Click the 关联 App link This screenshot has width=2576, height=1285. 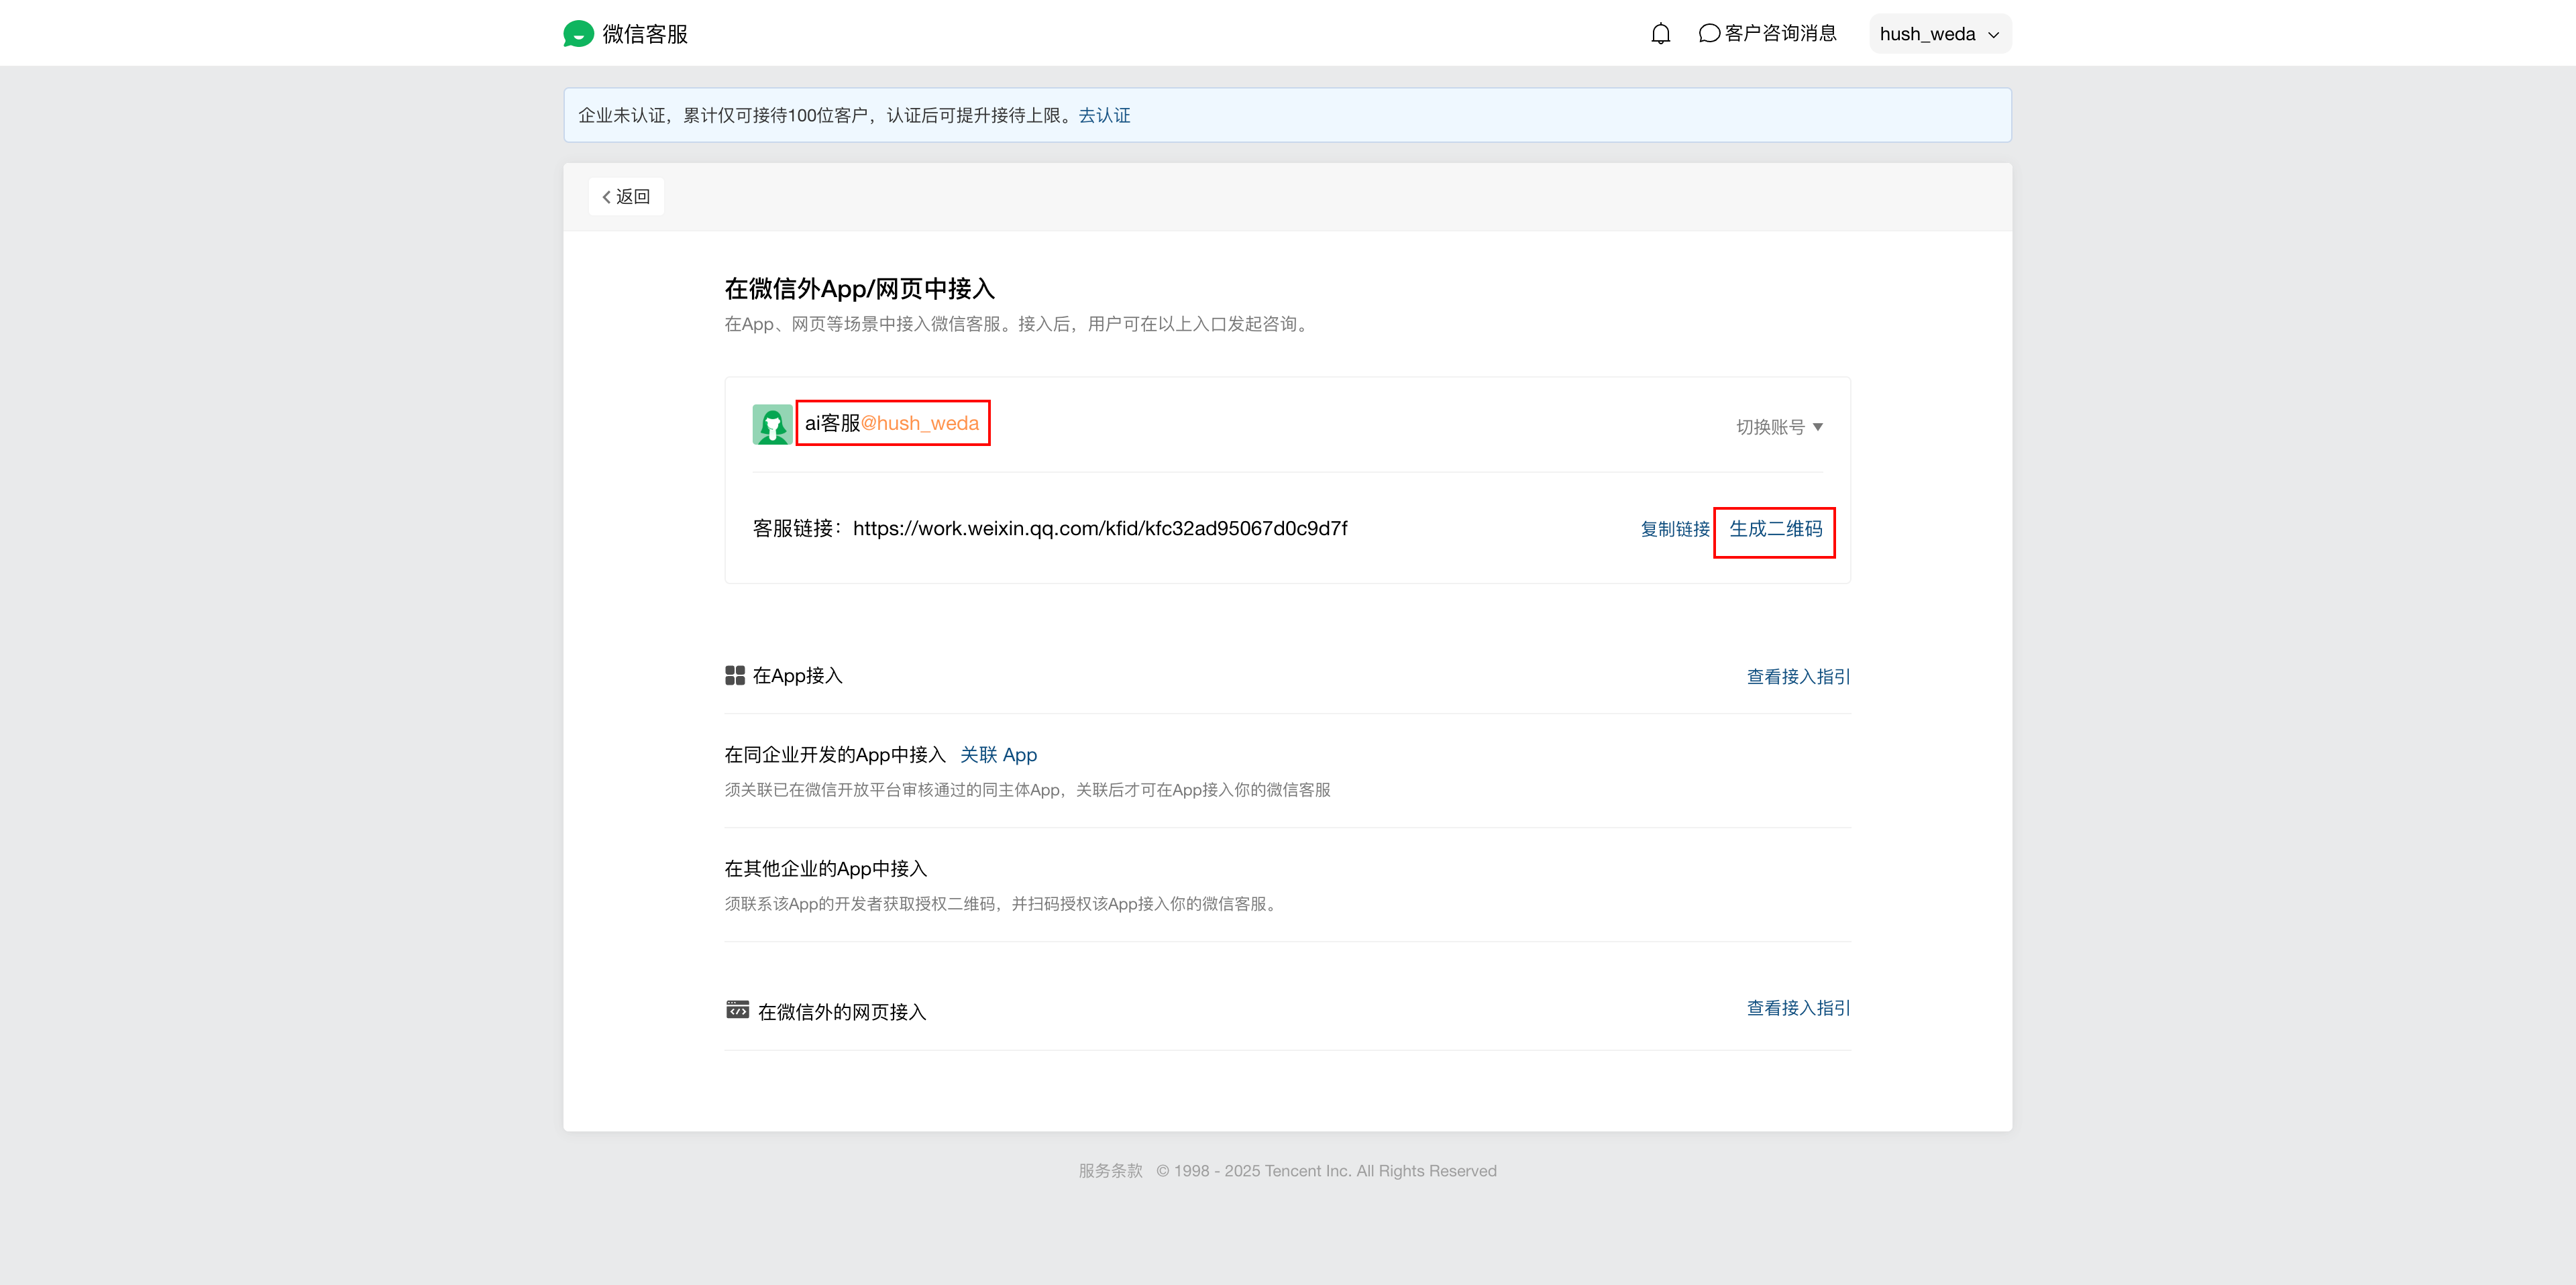(x=998, y=755)
